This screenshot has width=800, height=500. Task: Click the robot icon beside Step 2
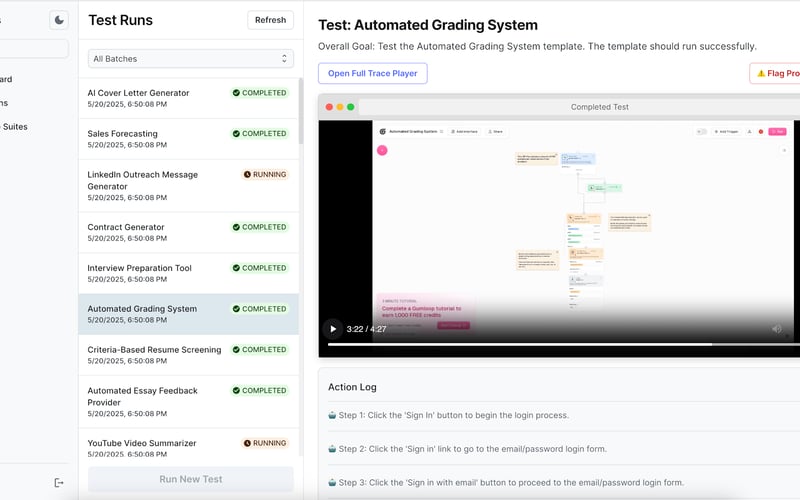pyautogui.click(x=332, y=449)
